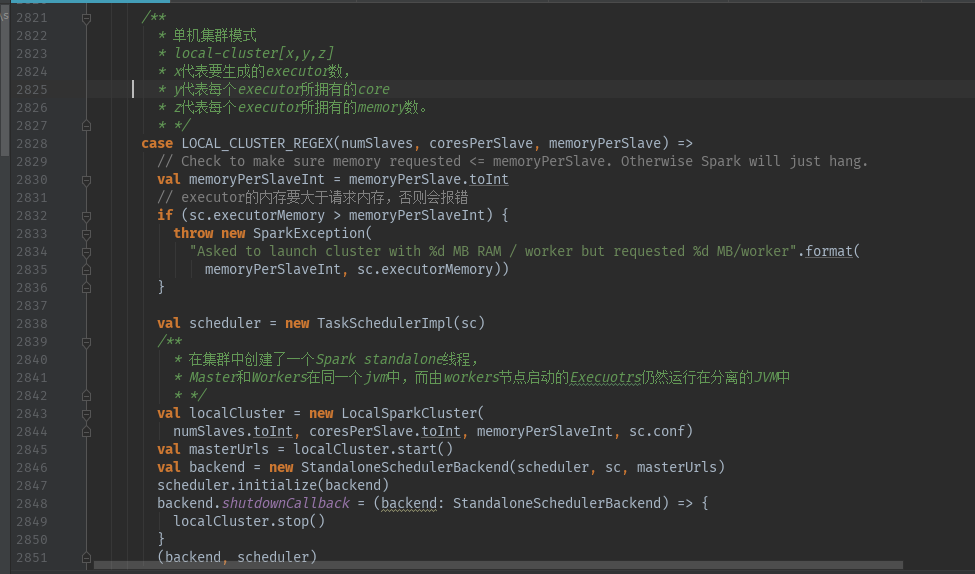Click TaskSchedulerImpl(sc) on line 2838
Image resolution: width=975 pixels, height=574 pixels.
401,323
